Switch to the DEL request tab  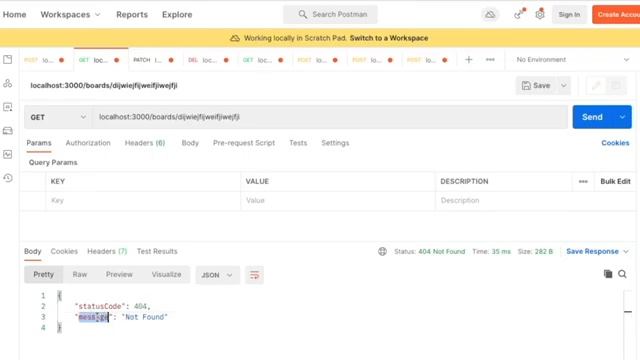[x=208, y=60]
